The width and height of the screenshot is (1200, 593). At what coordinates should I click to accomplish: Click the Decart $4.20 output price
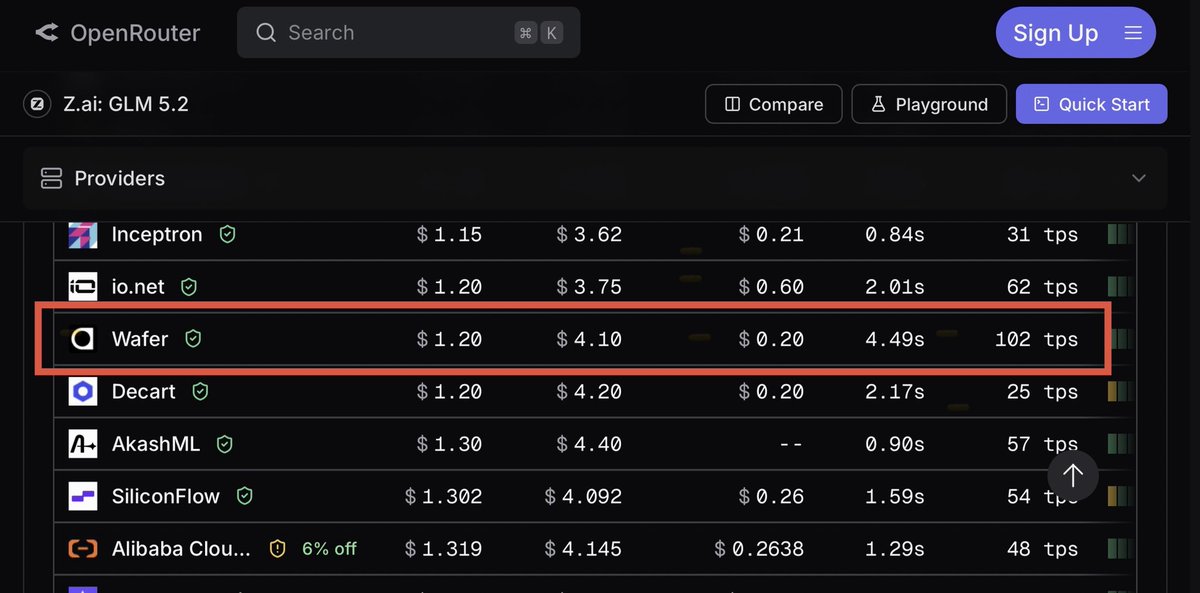[589, 391]
